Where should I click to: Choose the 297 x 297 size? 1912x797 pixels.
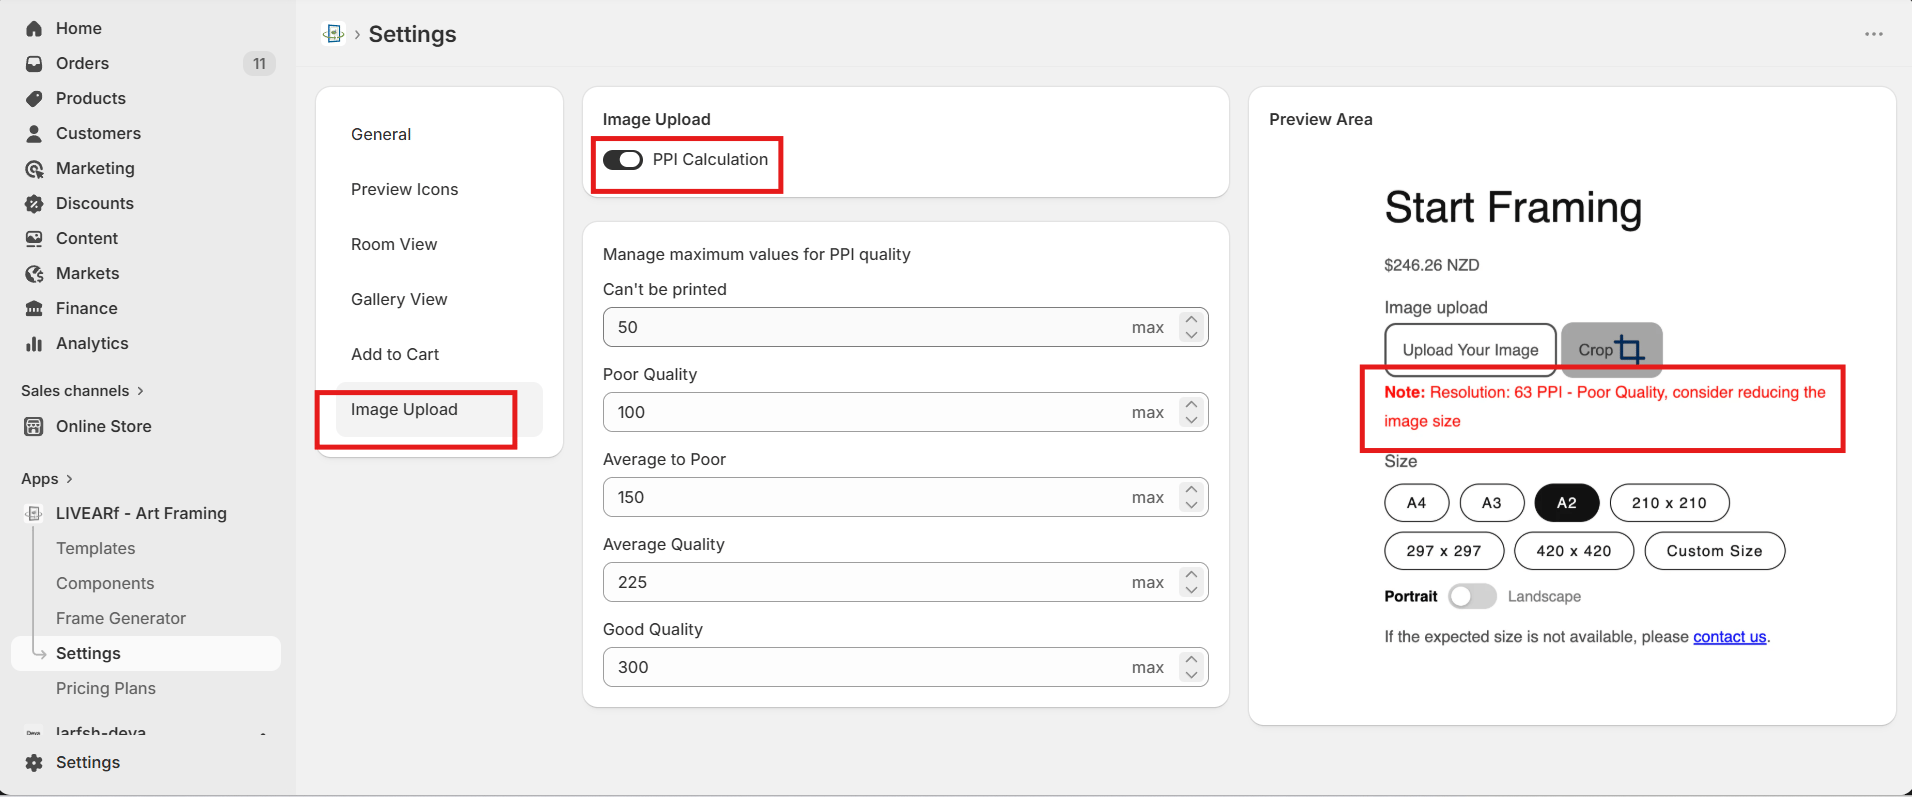(1444, 551)
